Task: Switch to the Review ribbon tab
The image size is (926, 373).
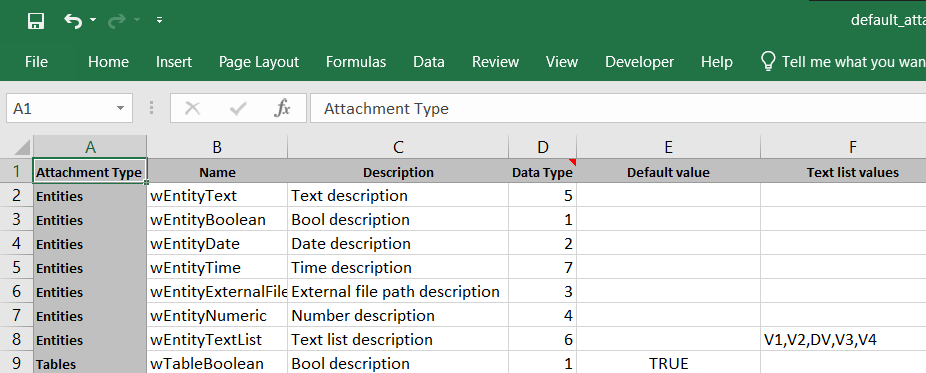Action: tap(495, 62)
